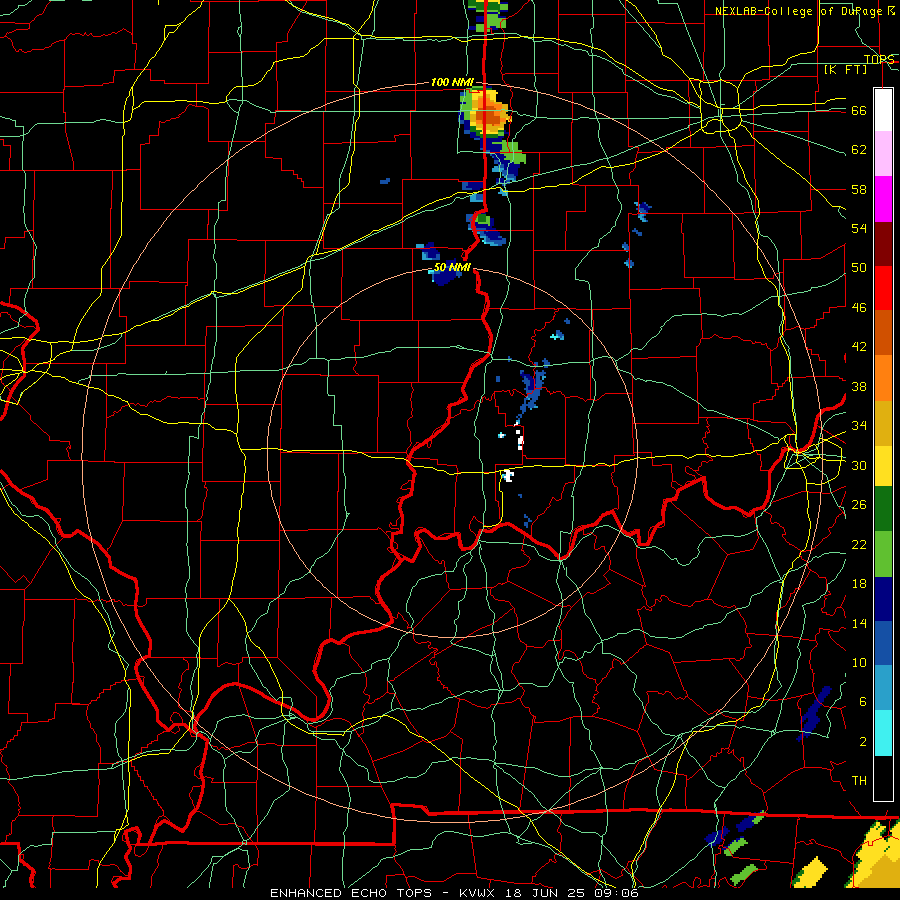Image resolution: width=900 pixels, height=900 pixels.
Task: Click the 34 value on legend scale
Action: (859, 425)
